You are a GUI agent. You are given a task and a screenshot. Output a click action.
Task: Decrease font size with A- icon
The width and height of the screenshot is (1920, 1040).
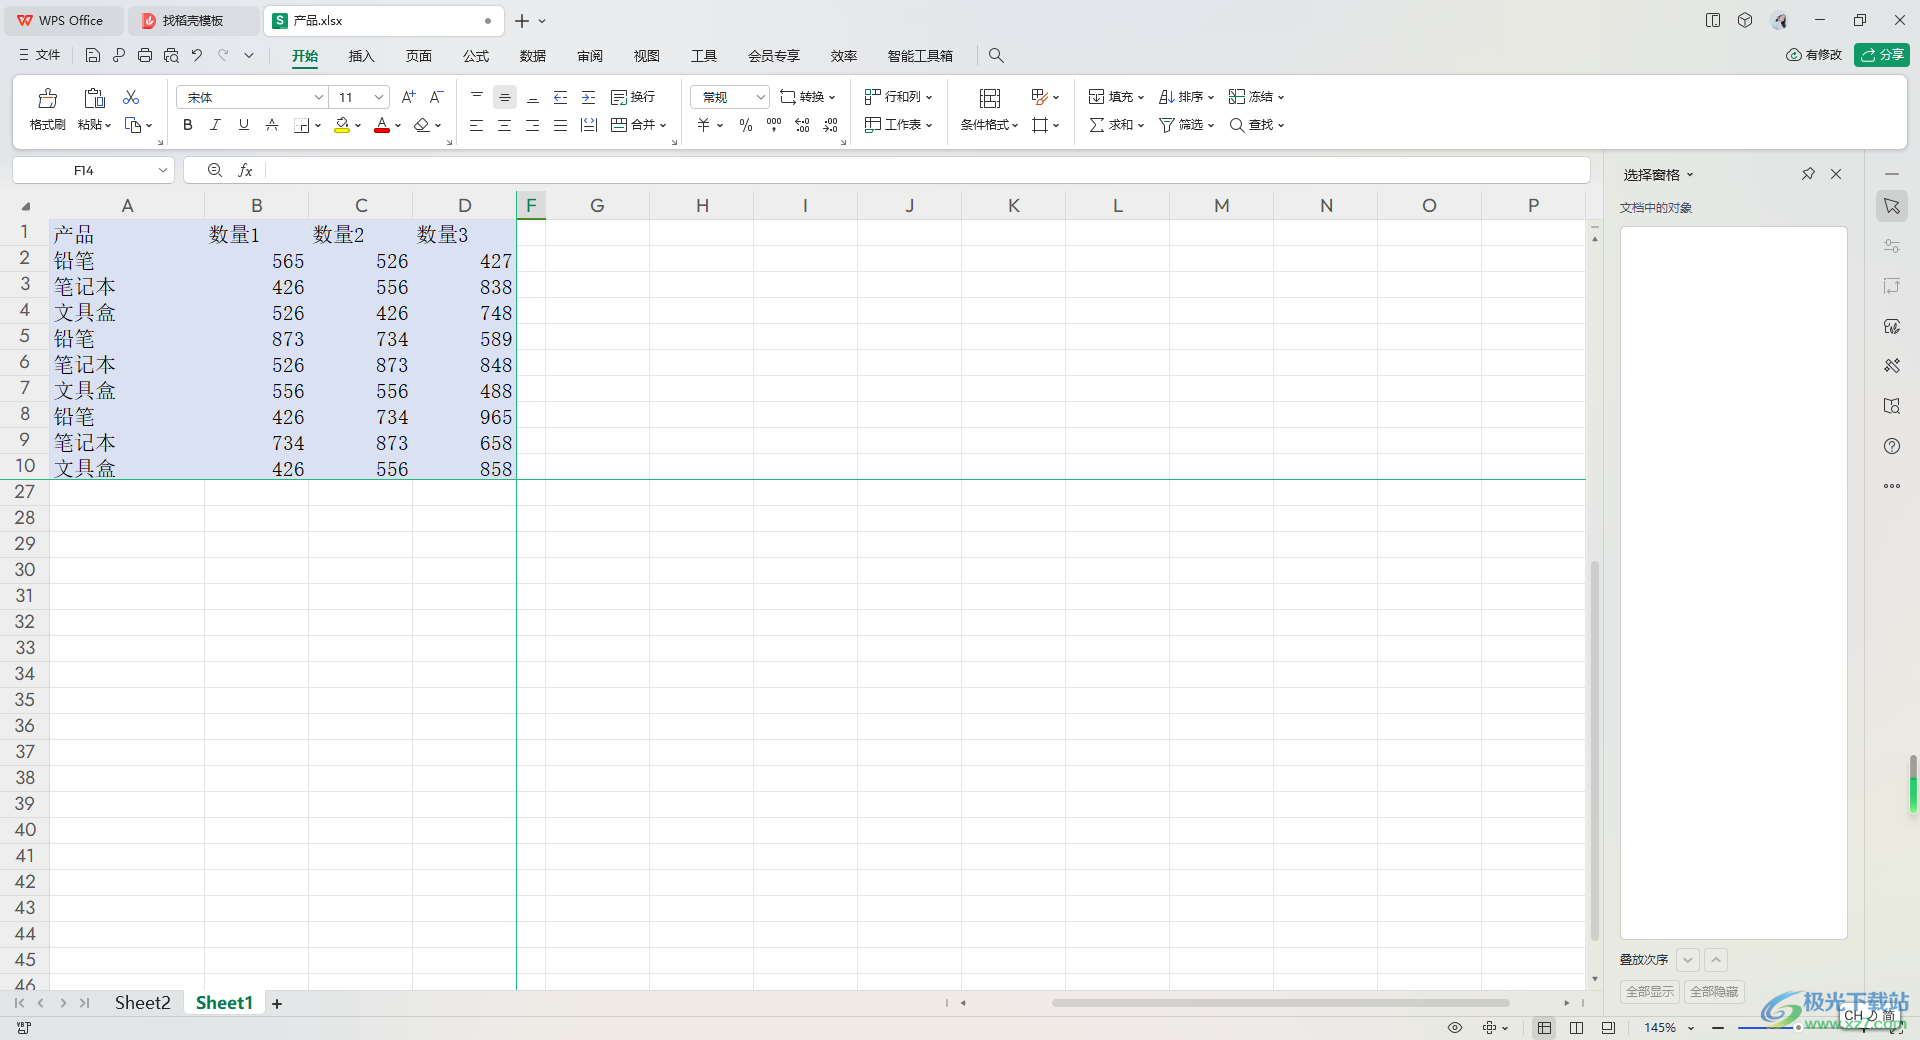click(436, 97)
